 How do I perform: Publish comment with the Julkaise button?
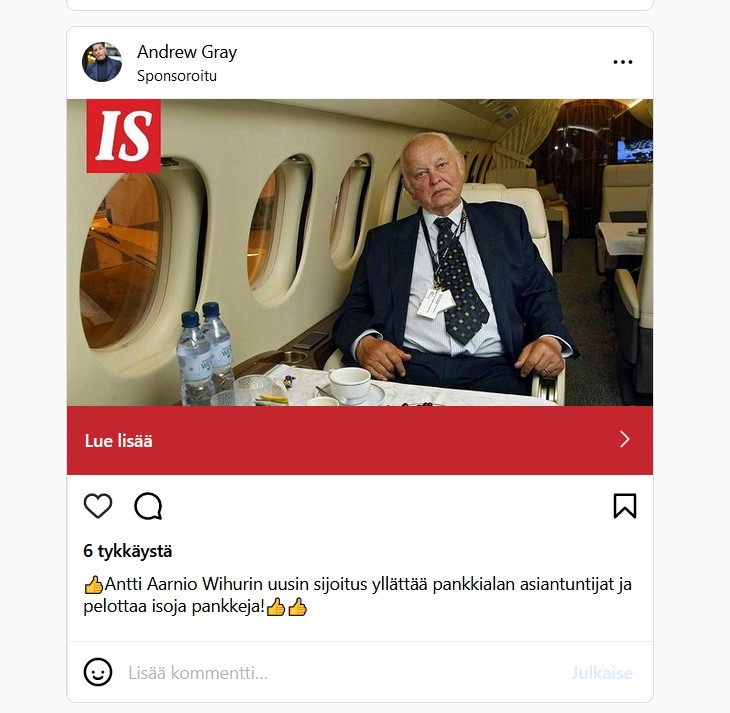602,673
